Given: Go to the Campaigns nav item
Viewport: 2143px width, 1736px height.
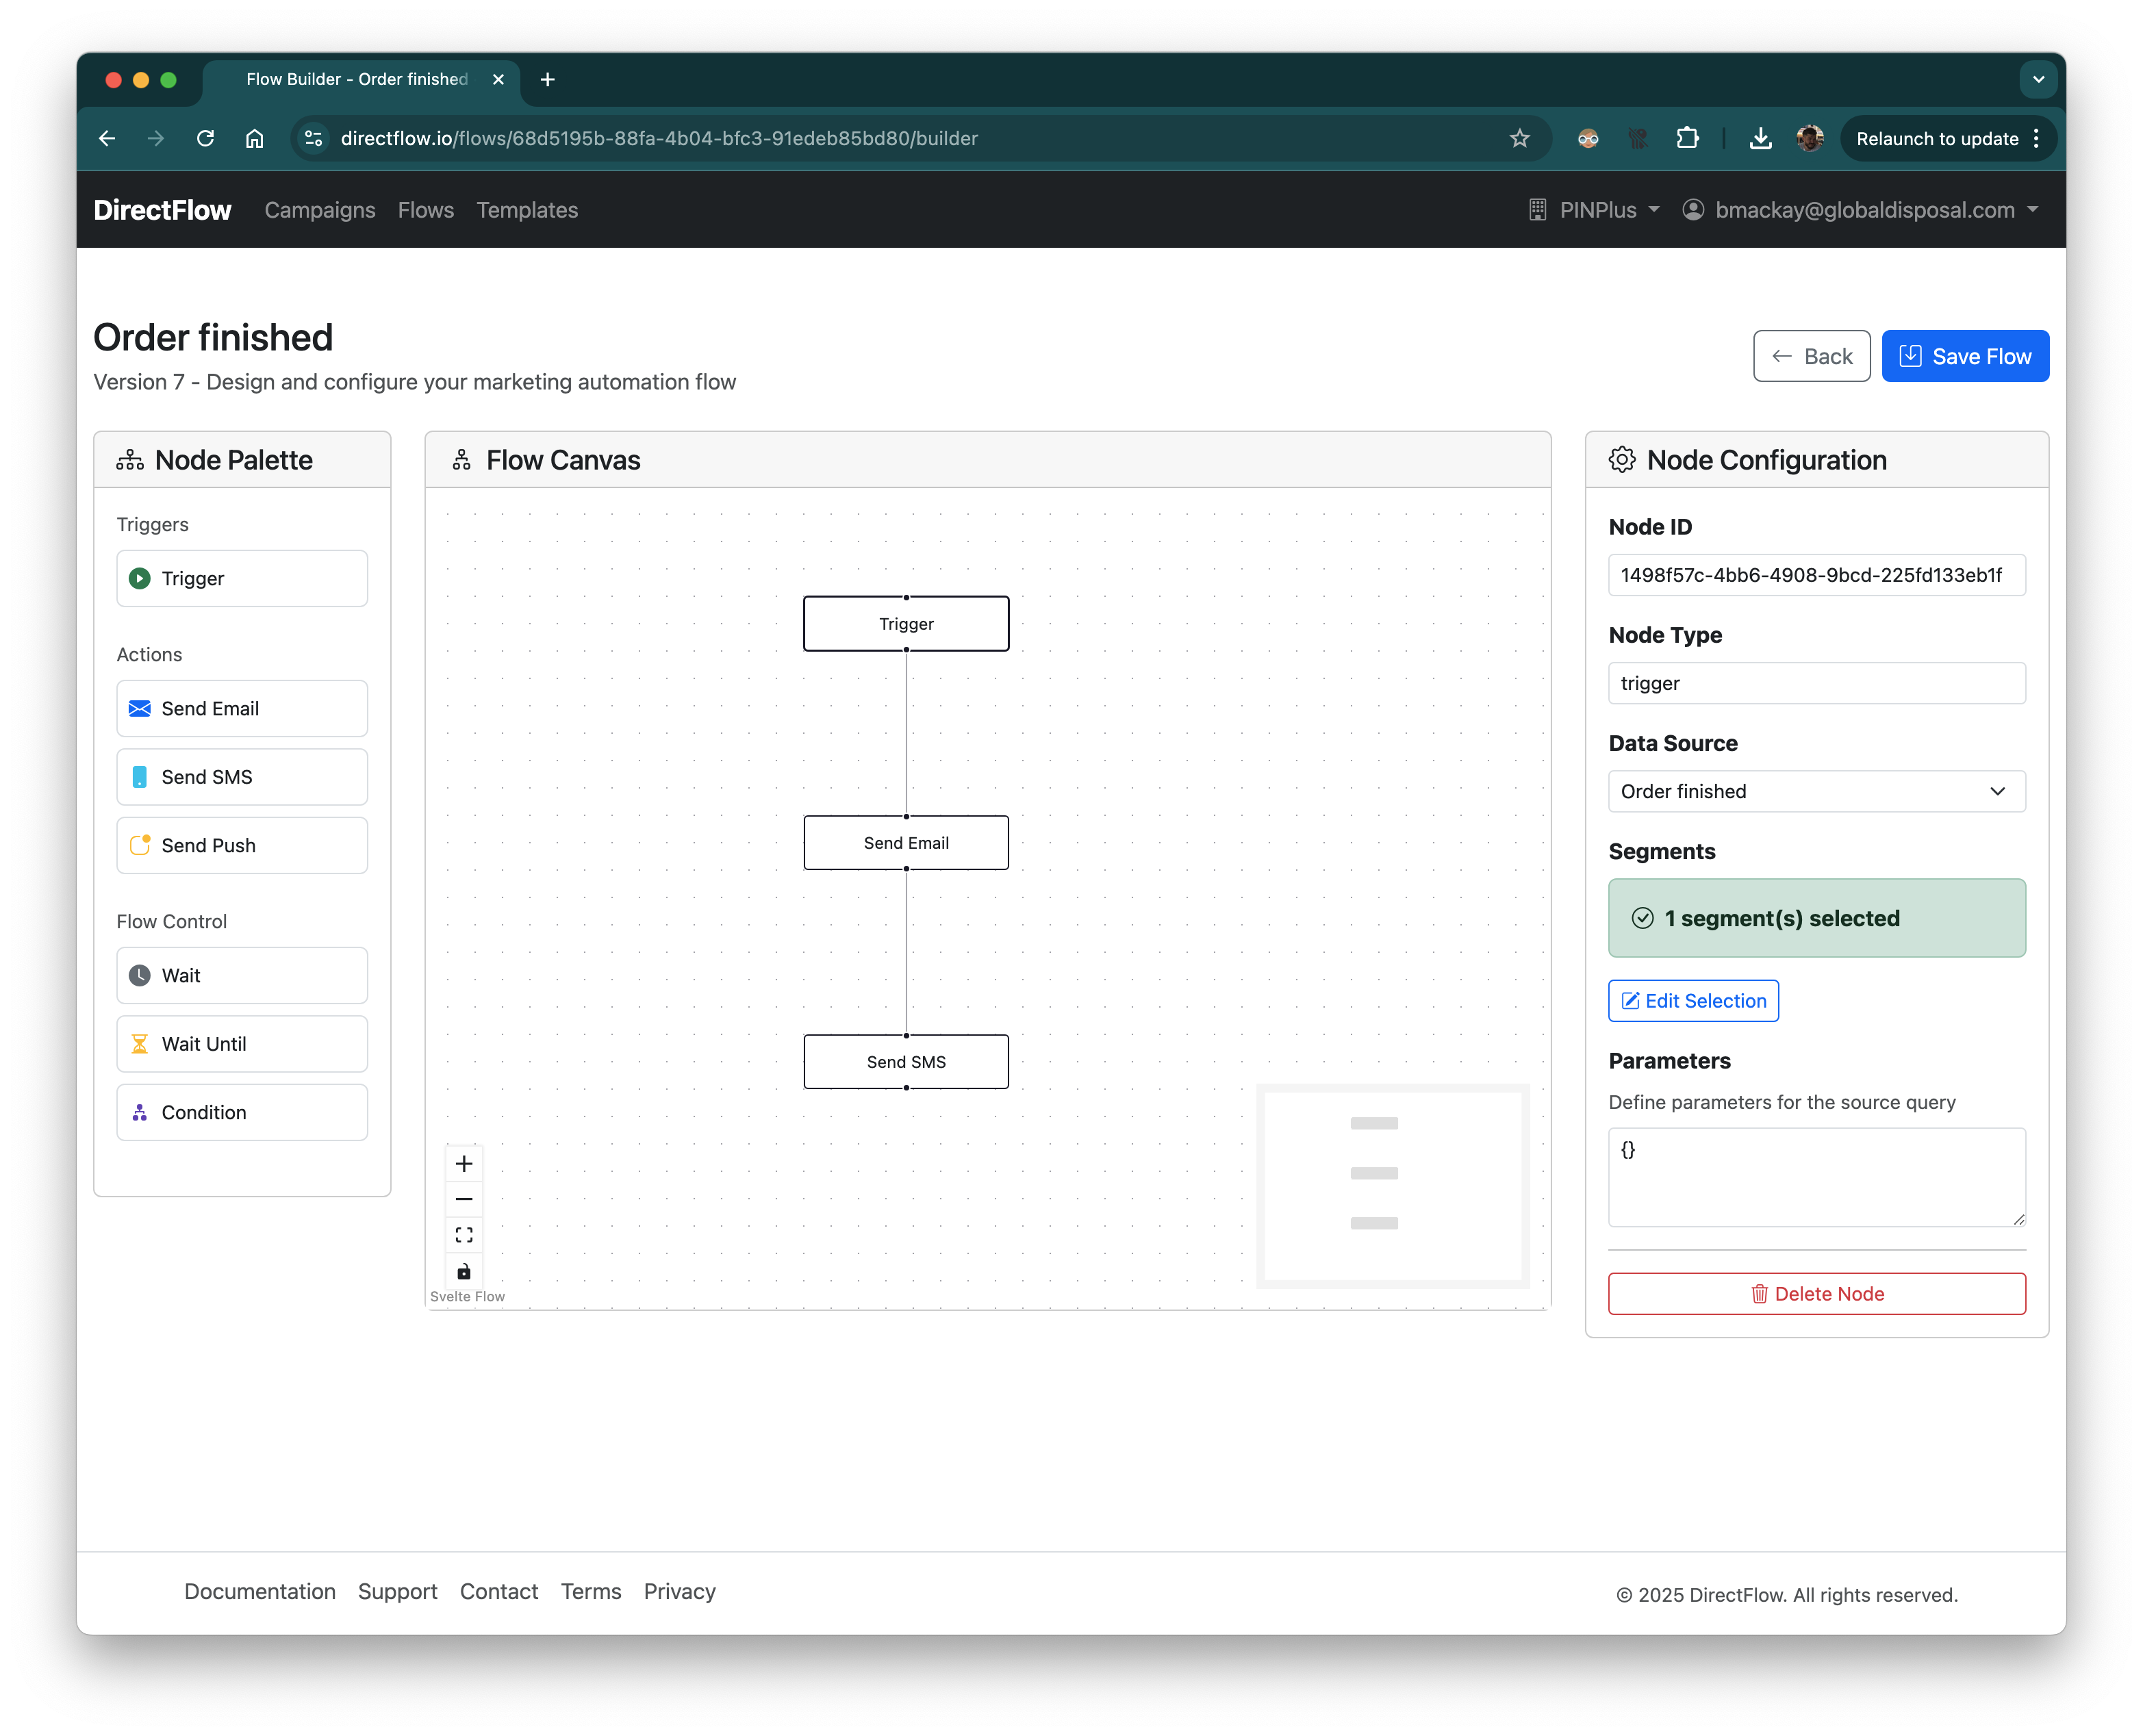Looking at the screenshot, I should 320,210.
